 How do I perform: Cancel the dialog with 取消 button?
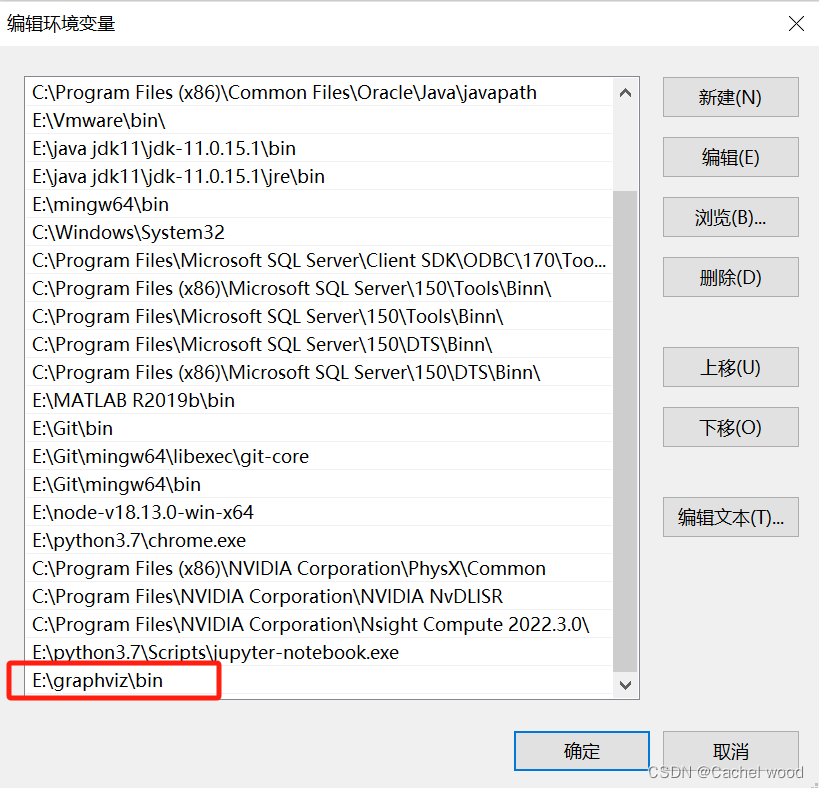730,751
